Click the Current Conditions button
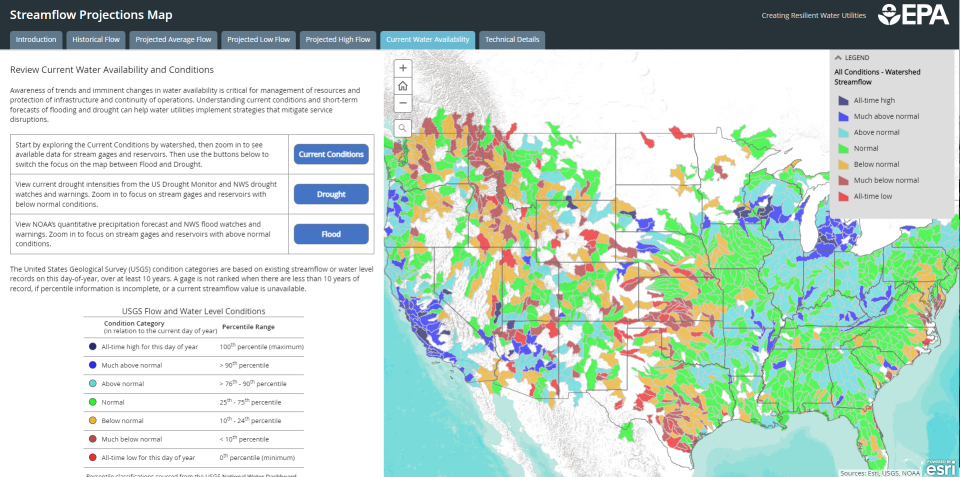This screenshot has width=960, height=477. (331, 154)
